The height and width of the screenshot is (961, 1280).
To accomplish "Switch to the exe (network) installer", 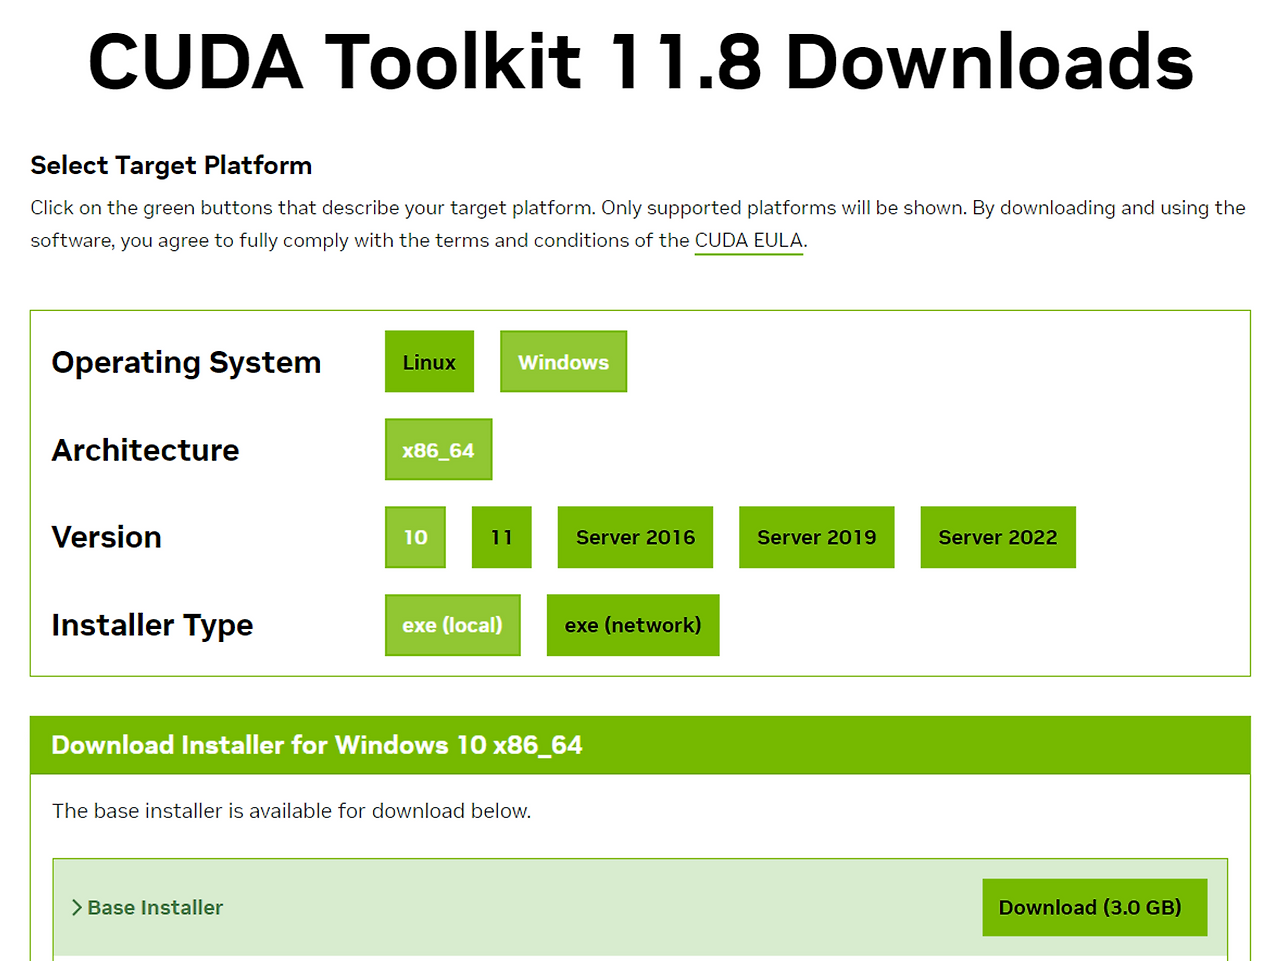I will pos(632,624).
